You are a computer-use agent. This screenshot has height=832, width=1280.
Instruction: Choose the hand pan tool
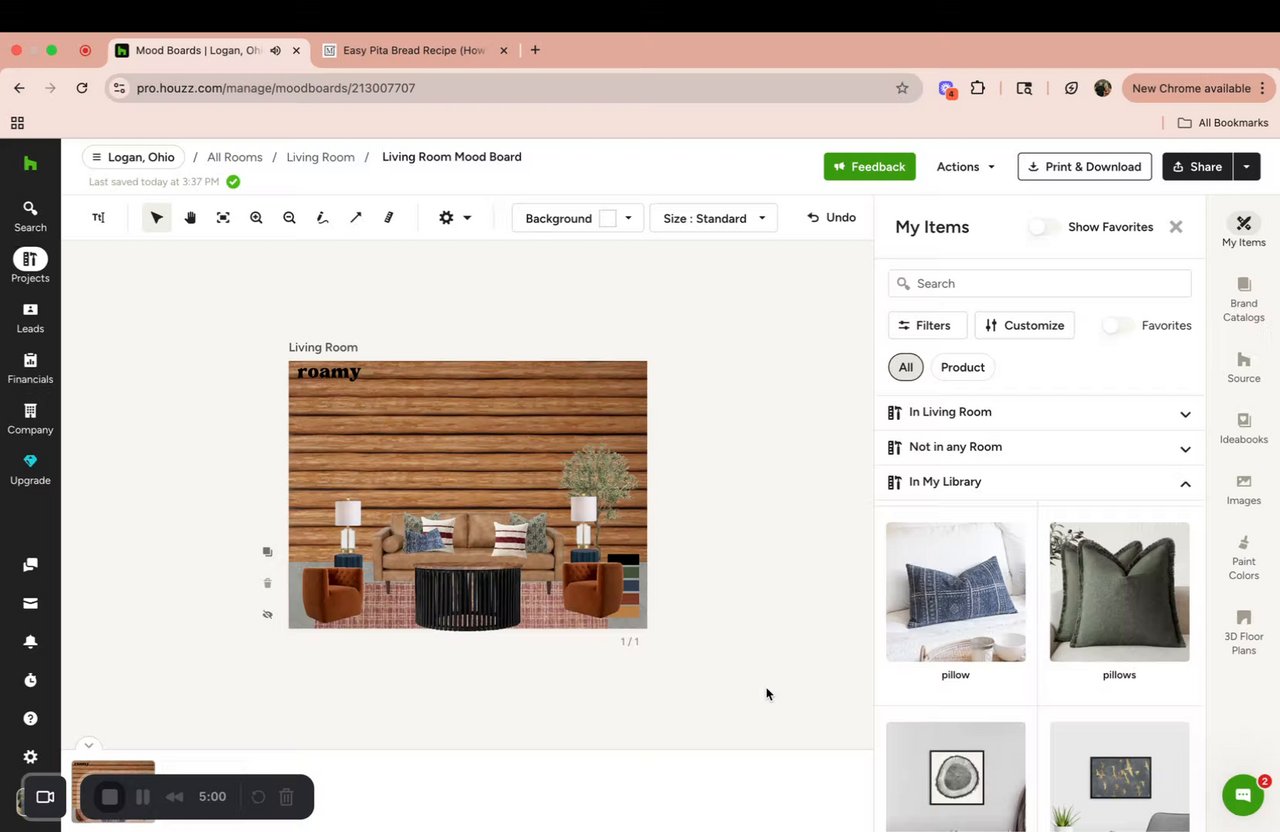point(190,218)
